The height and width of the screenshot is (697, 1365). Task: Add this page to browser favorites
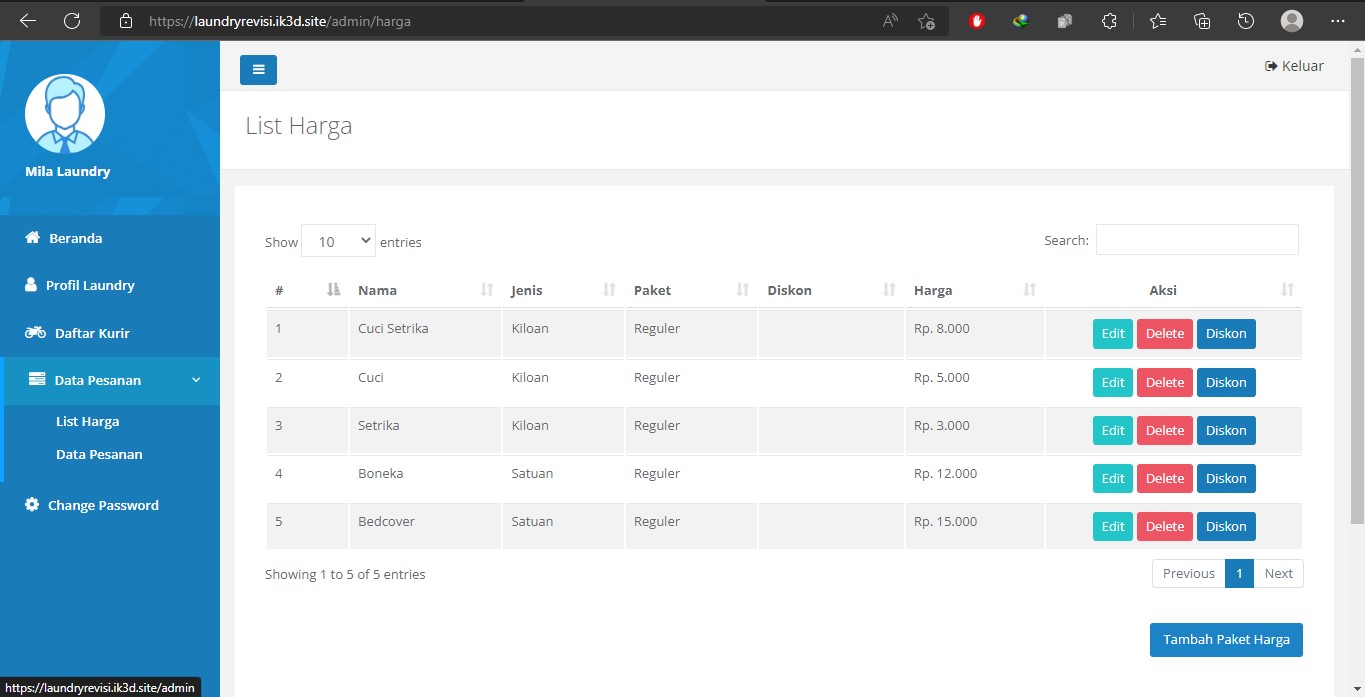926,21
